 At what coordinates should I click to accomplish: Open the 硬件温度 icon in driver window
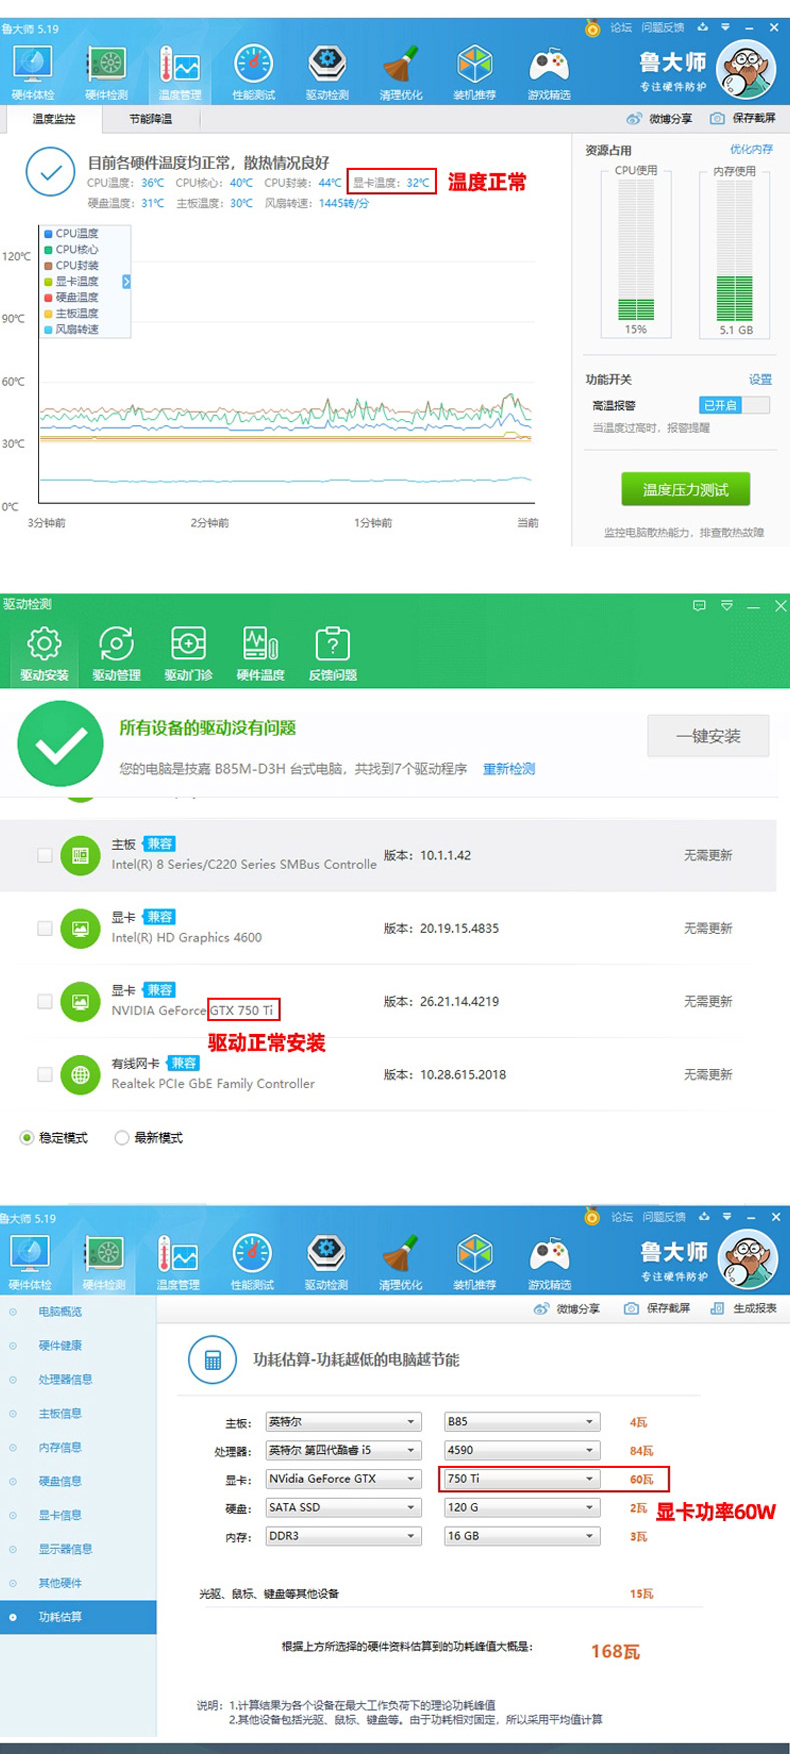tap(260, 644)
